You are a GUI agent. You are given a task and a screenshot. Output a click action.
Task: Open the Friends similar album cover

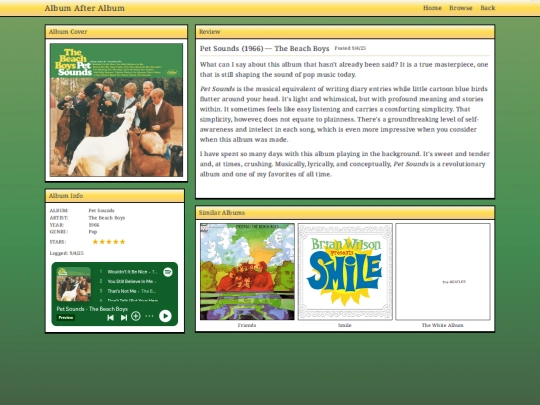coord(247,272)
